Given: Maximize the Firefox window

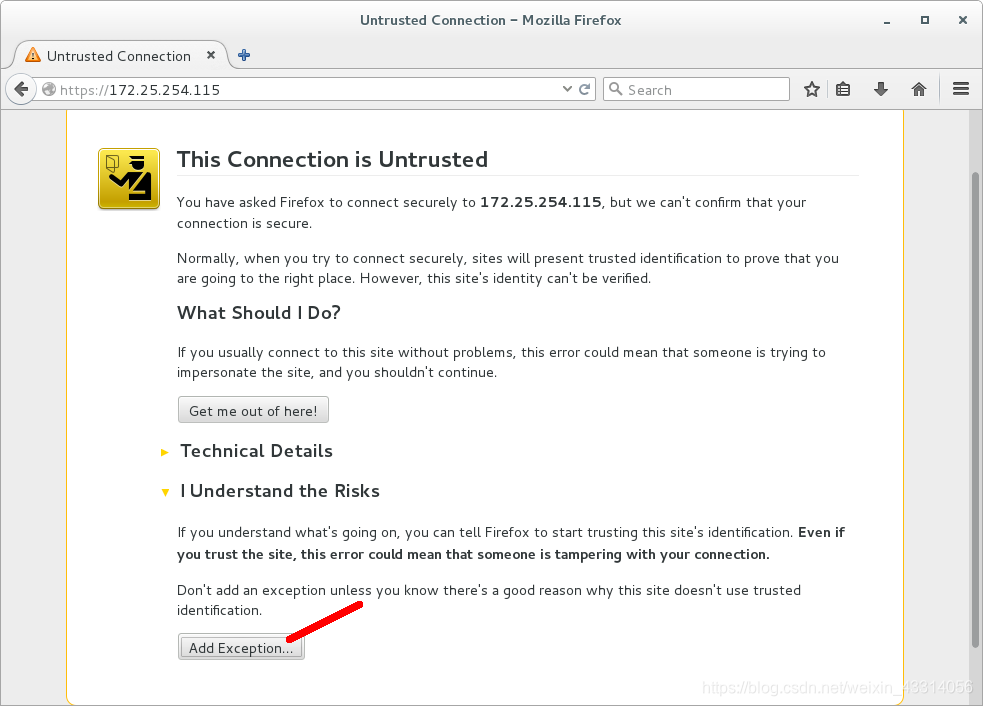Looking at the screenshot, I should 925,20.
